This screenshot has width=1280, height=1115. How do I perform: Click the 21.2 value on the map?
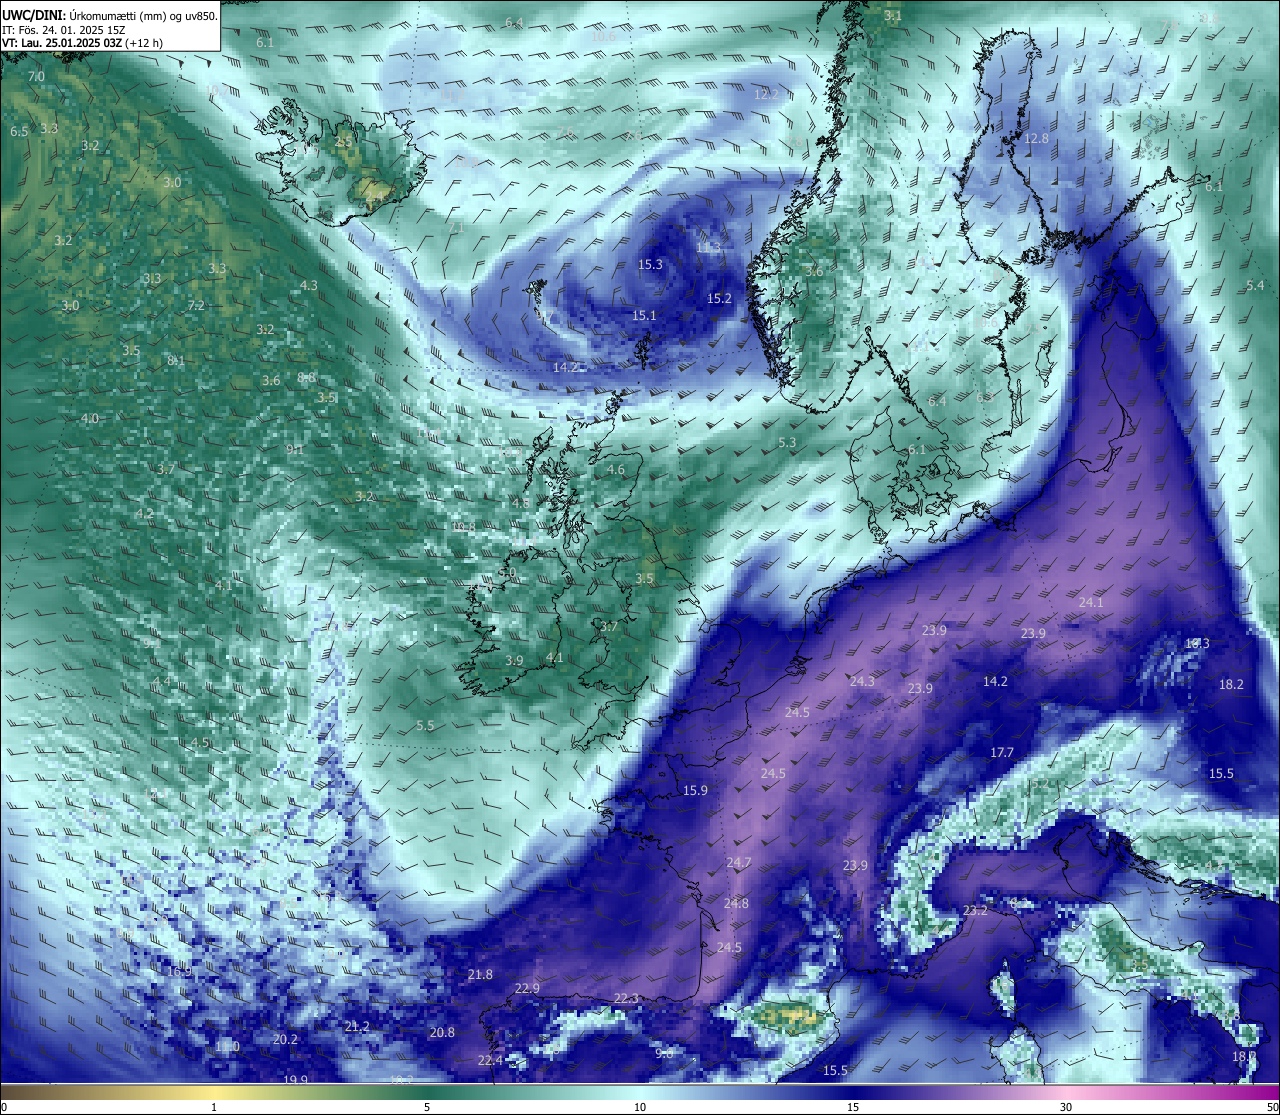point(357,1027)
